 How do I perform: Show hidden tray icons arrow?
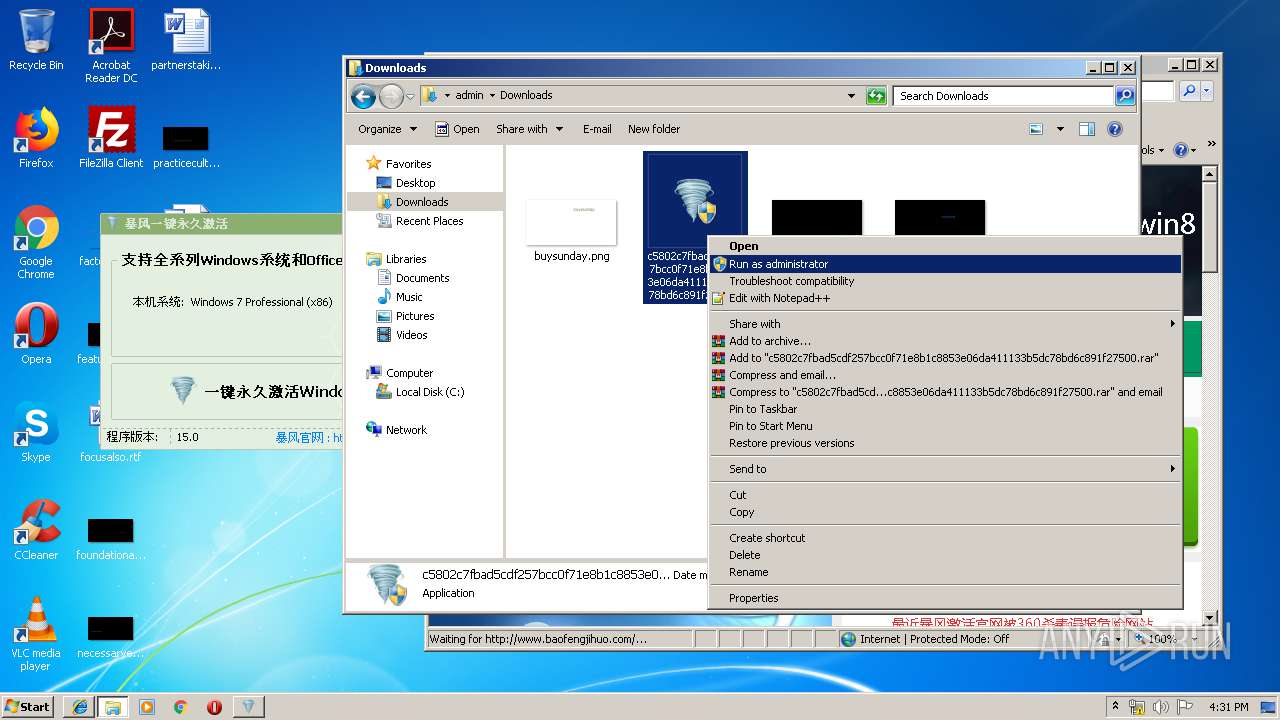coord(1116,706)
